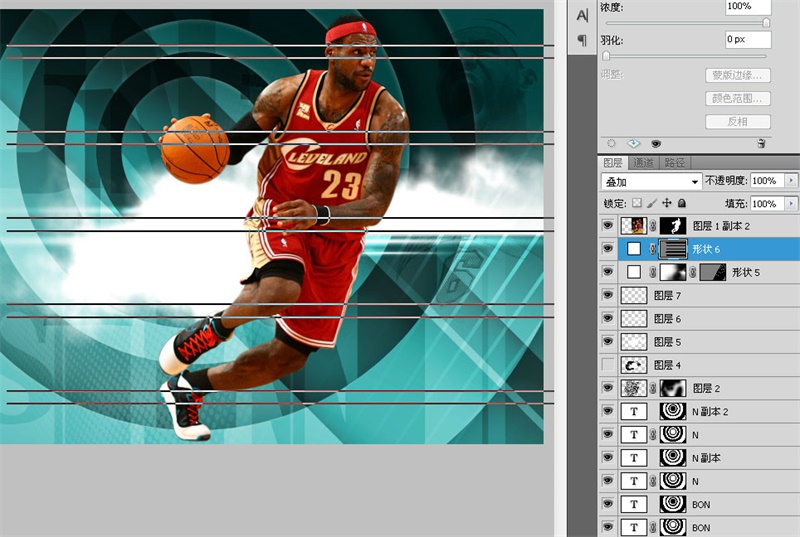Image resolution: width=800 pixels, height=537 pixels.
Task: Show hidden layer 图层 4
Action: pyautogui.click(x=607, y=365)
